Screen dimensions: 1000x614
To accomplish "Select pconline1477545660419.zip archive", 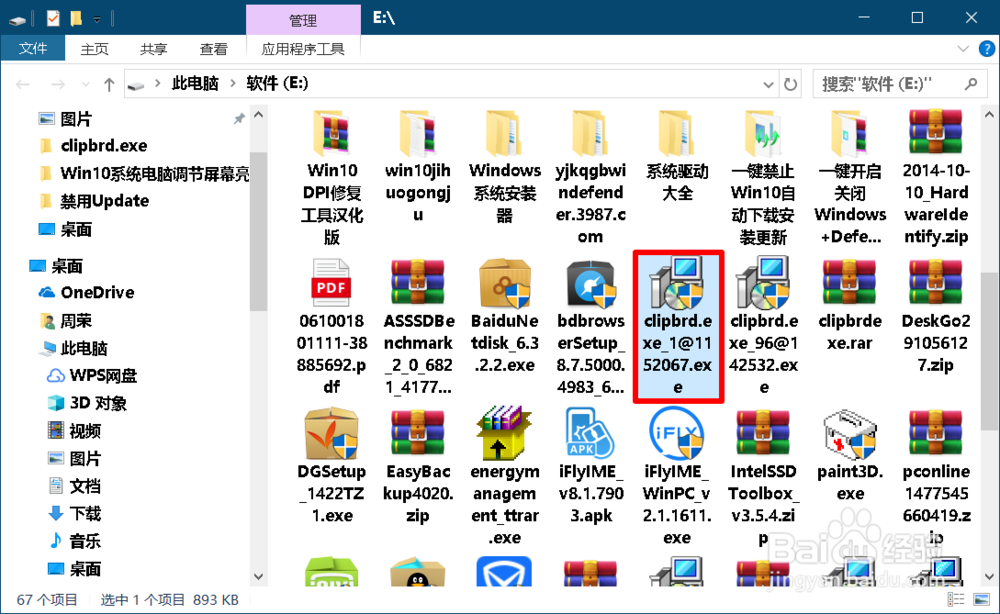I will (936, 477).
